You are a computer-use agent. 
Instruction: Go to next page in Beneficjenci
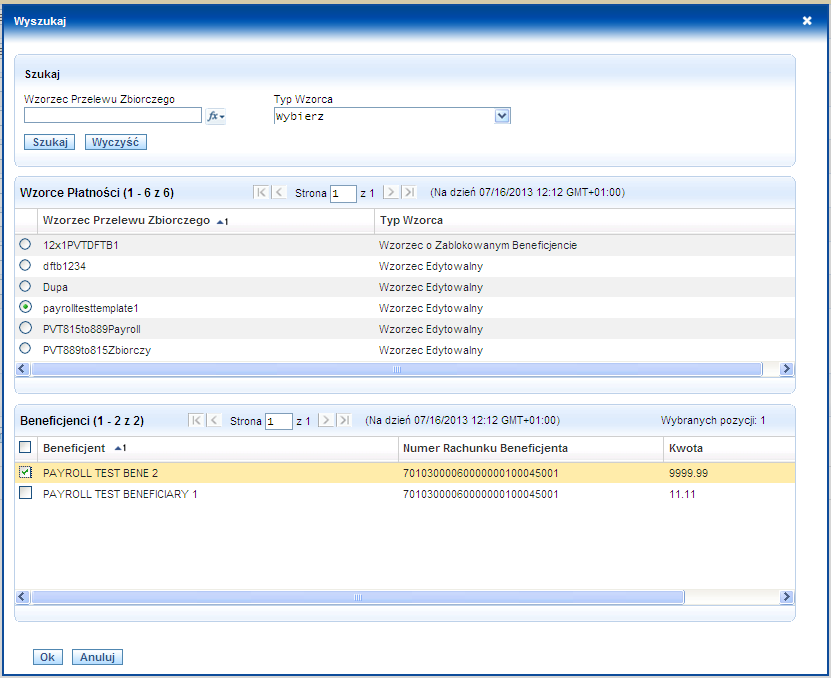(326, 420)
